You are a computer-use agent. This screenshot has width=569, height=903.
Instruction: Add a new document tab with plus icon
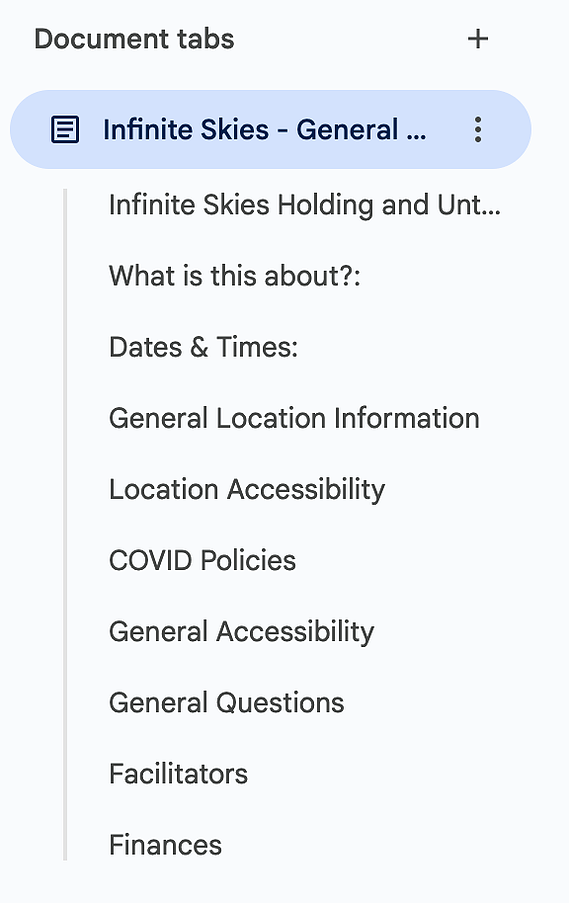477,39
